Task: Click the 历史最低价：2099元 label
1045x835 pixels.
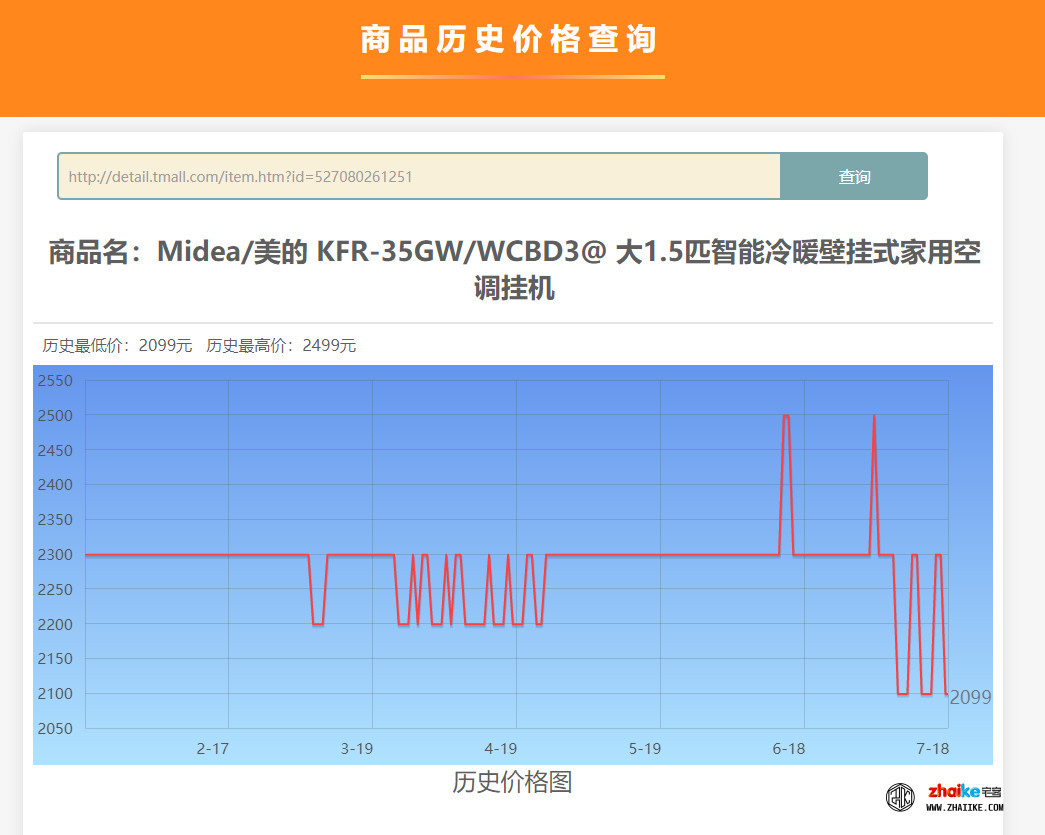Action: 117,345
